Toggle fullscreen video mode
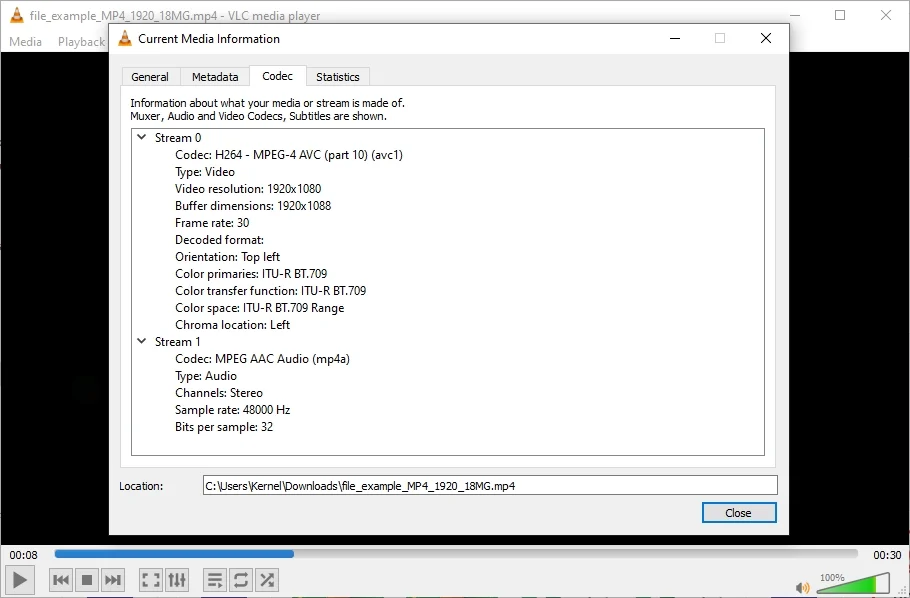The height and width of the screenshot is (598, 910). 151,579
